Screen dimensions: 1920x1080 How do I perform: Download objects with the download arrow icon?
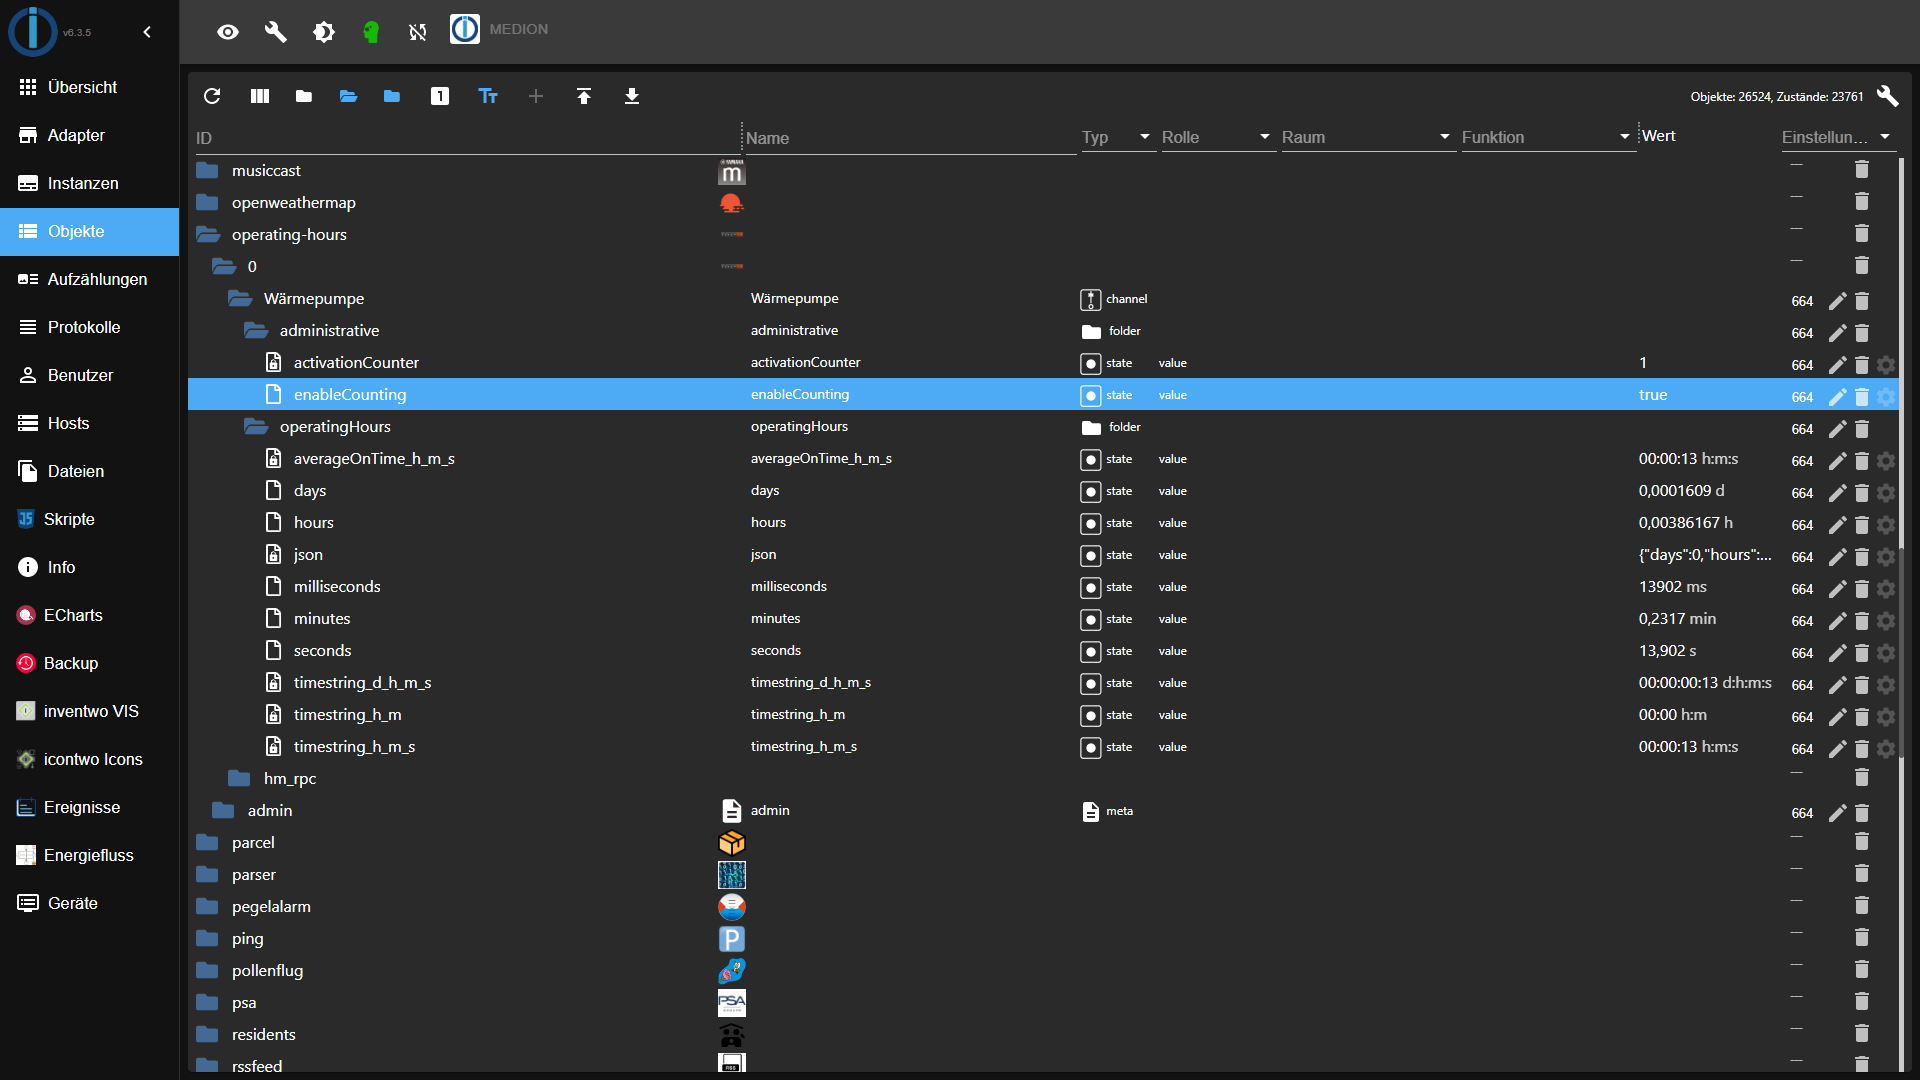pyautogui.click(x=632, y=96)
